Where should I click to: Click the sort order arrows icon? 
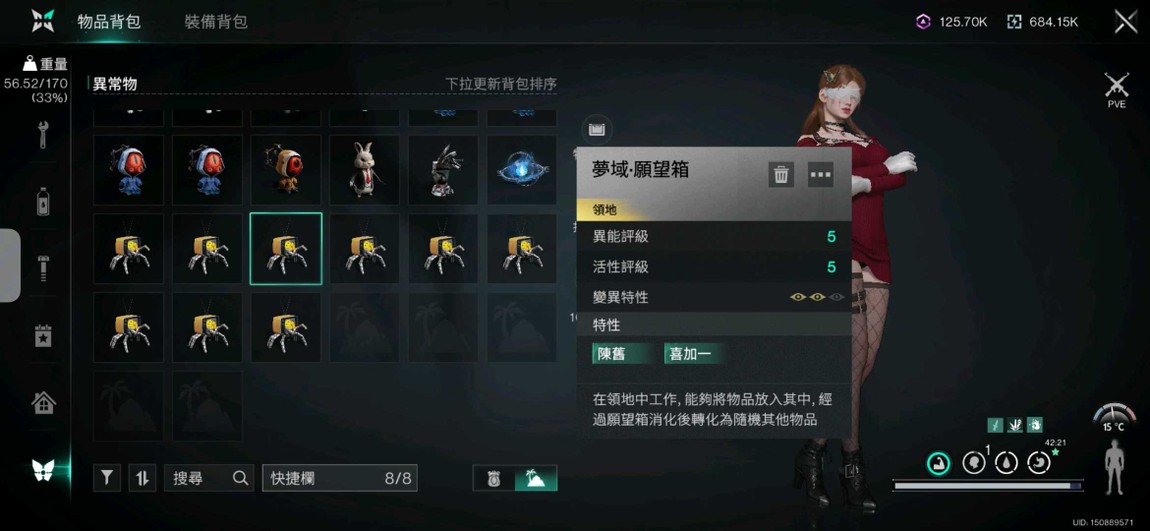[x=142, y=478]
